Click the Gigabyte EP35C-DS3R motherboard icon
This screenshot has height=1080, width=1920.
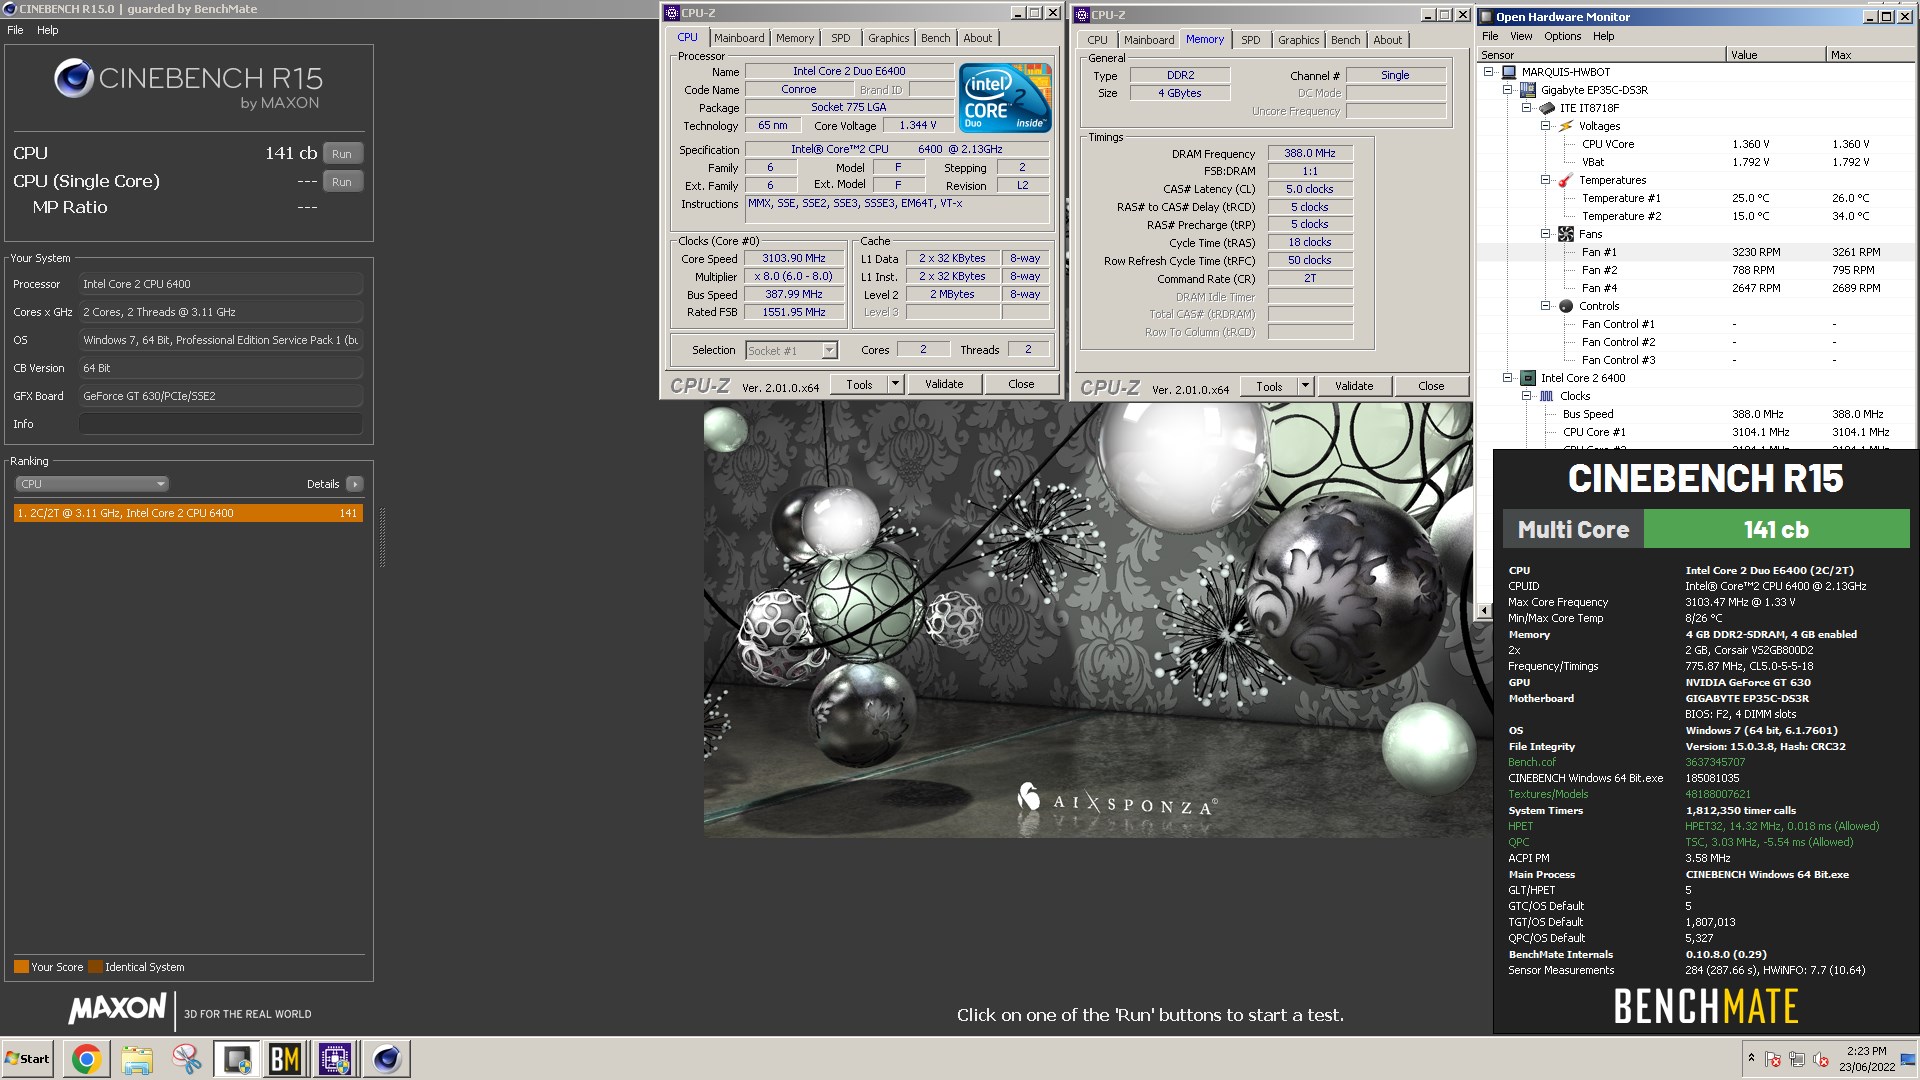tap(1527, 90)
